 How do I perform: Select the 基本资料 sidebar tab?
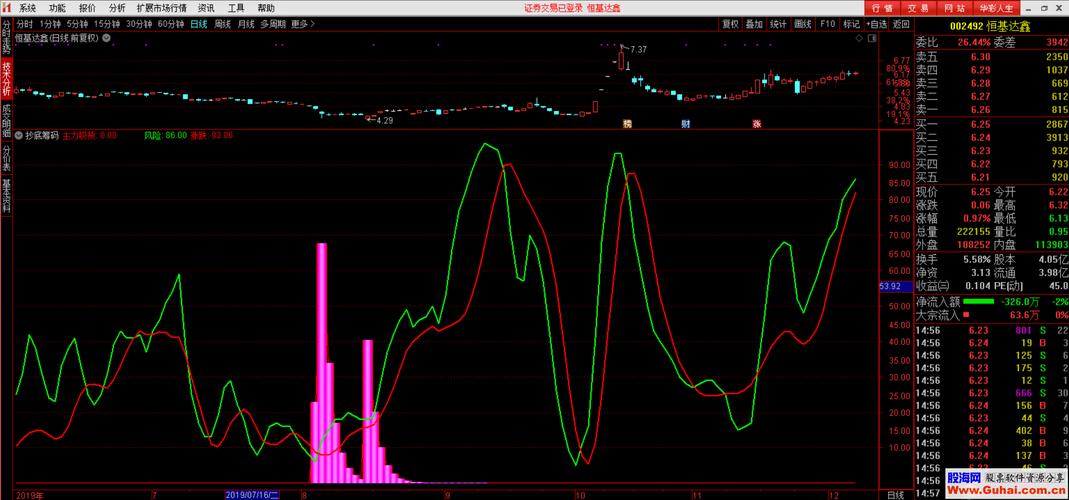[6, 196]
